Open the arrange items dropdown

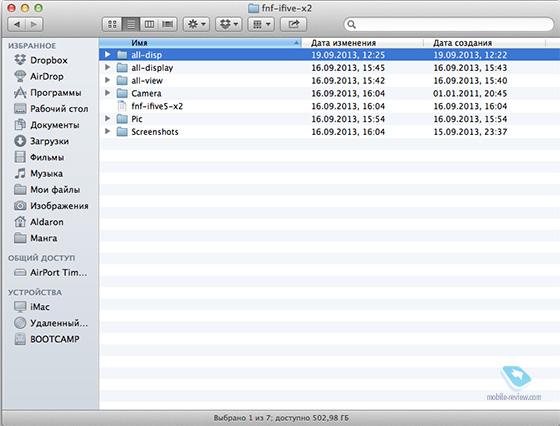click(x=261, y=24)
